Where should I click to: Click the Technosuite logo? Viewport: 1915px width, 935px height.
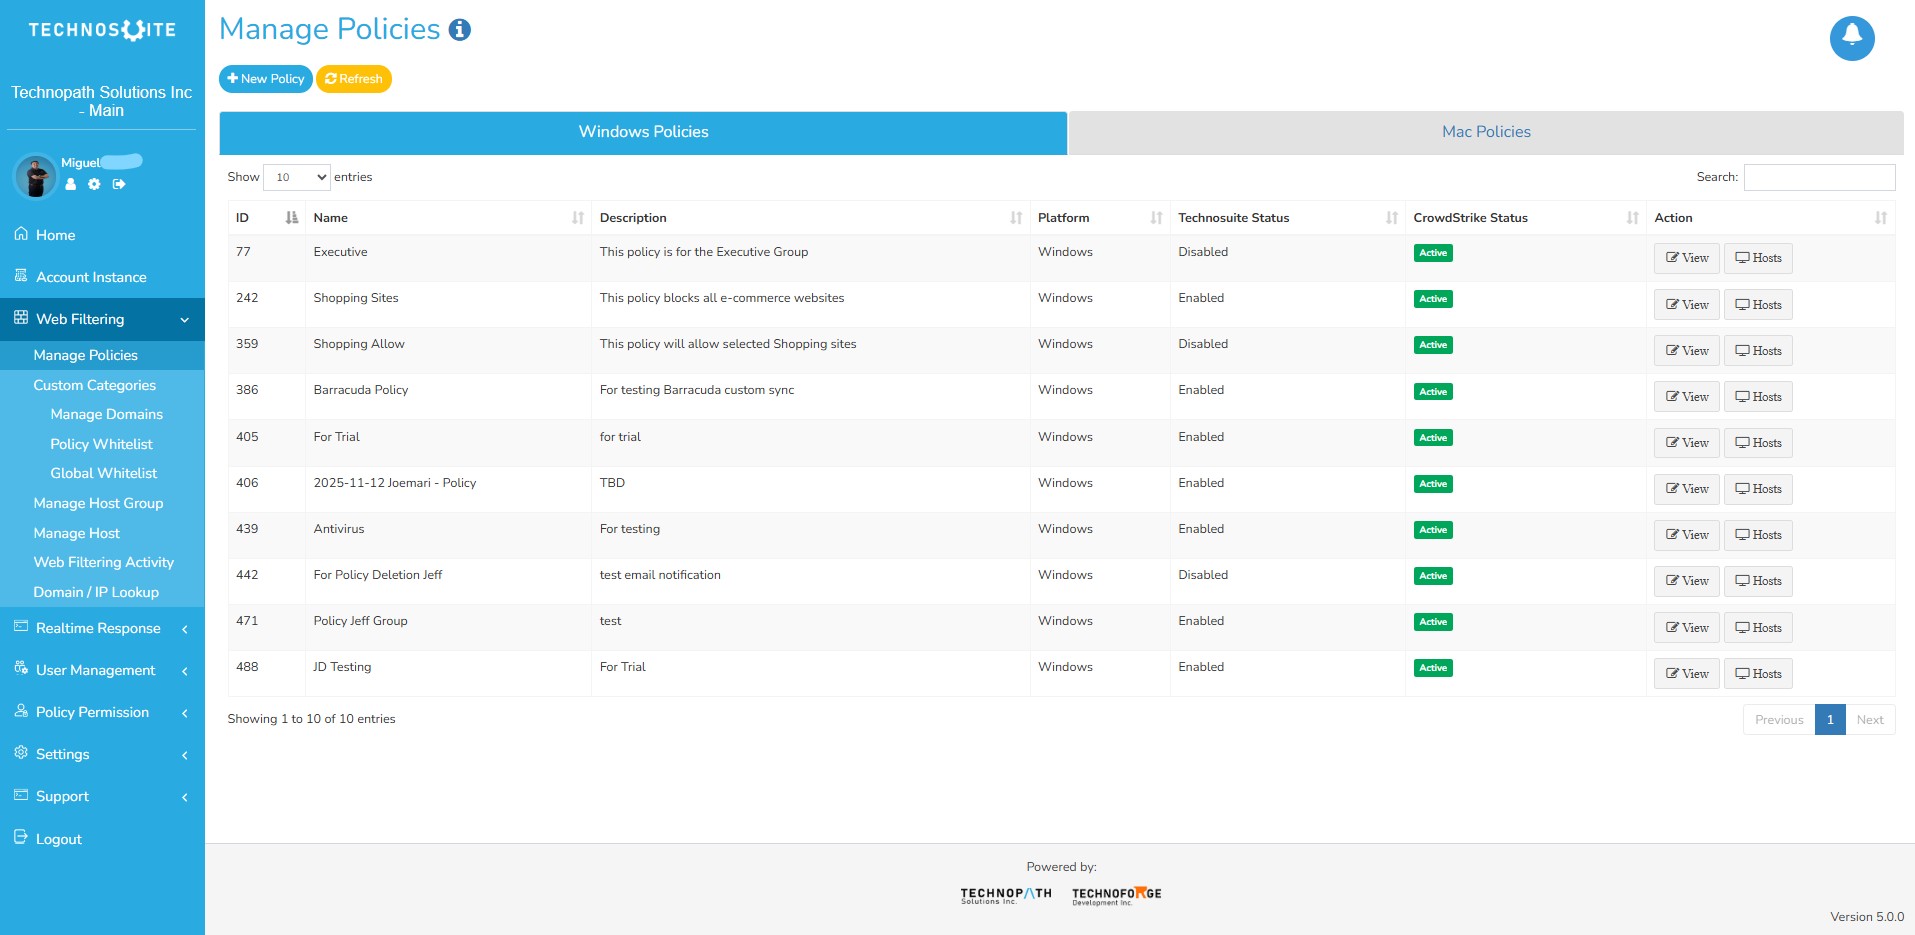[102, 30]
